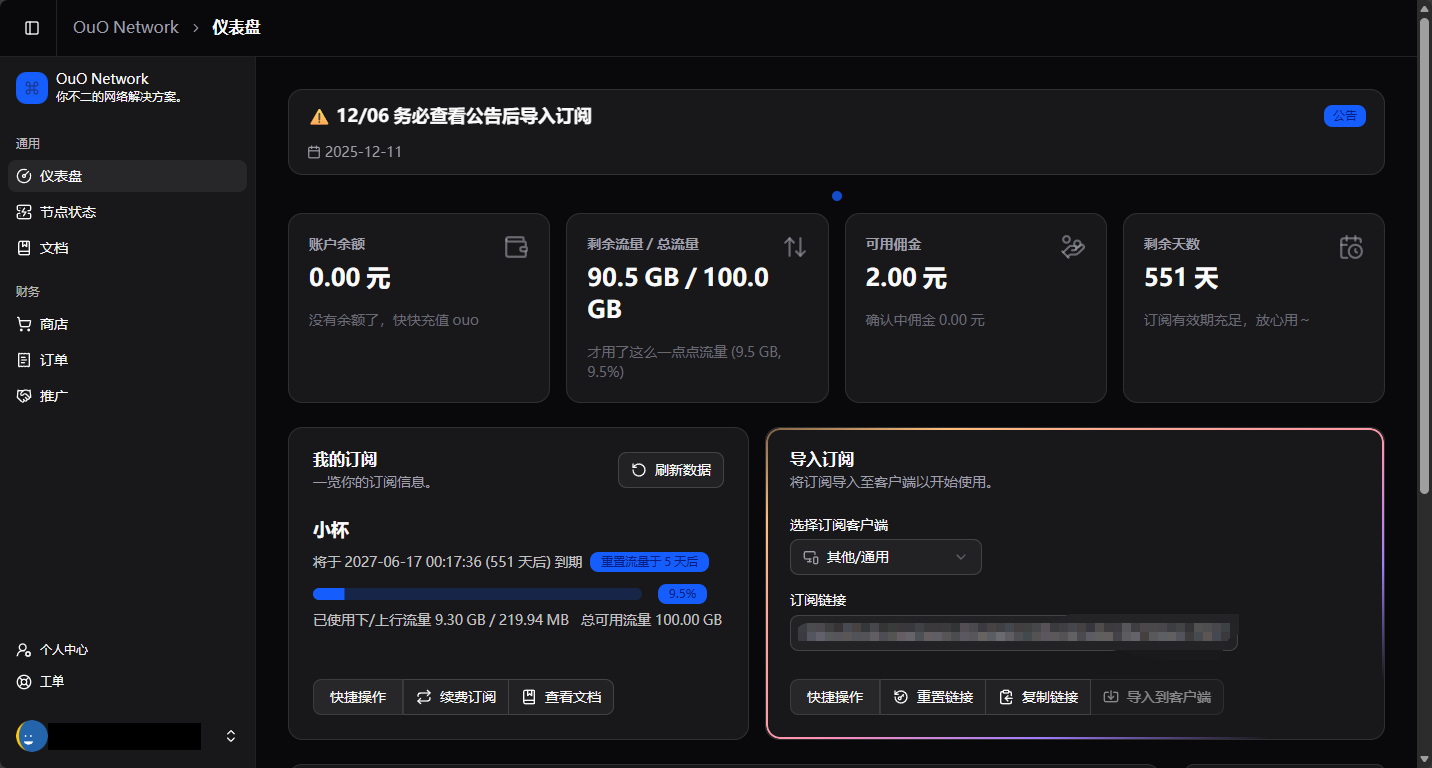The height and width of the screenshot is (768, 1432).
Task: Click the 重置链接 button
Action: 933,697
